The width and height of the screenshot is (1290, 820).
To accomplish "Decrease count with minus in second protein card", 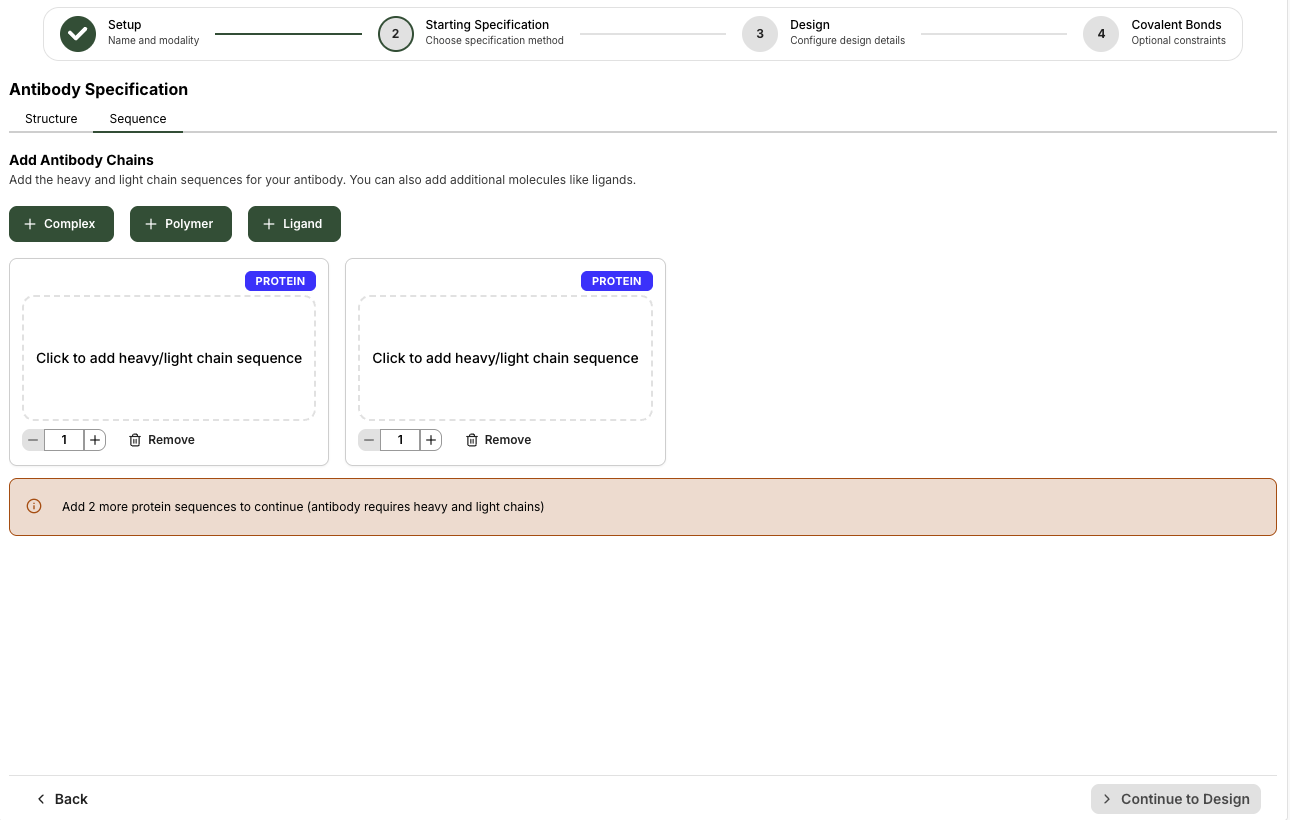I will click(369, 440).
